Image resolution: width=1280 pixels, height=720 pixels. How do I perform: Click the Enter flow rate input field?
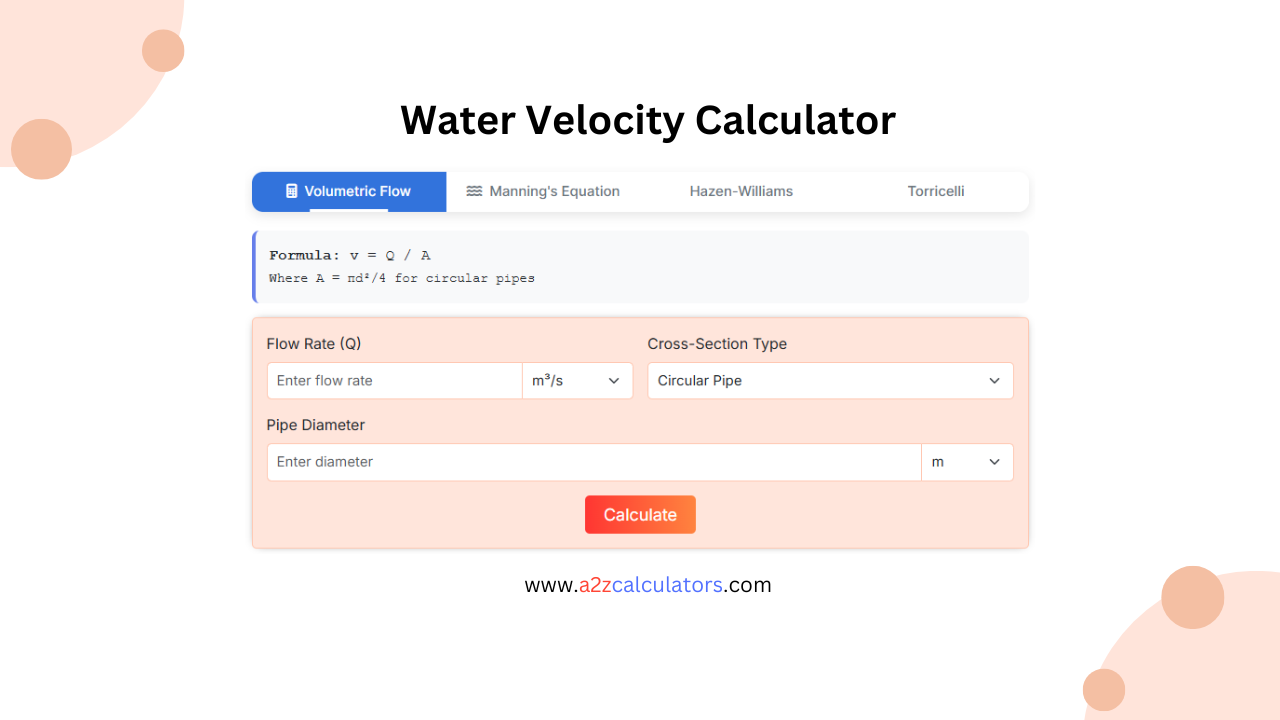click(394, 380)
